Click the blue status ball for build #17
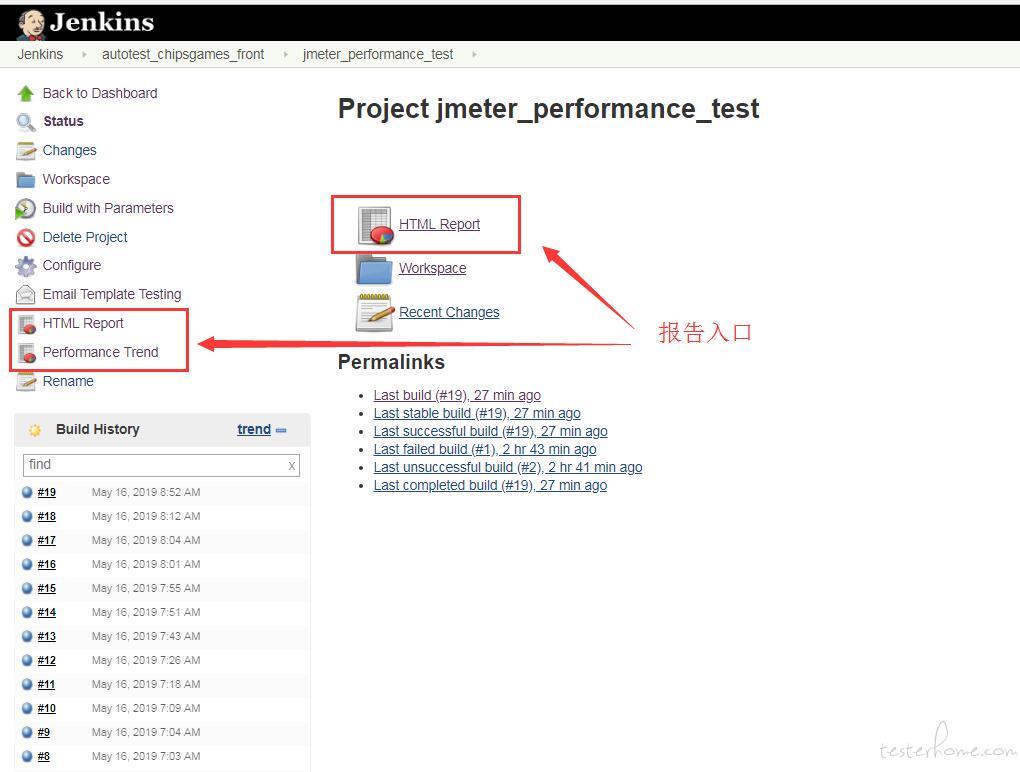The width and height of the screenshot is (1020, 772). 27,540
